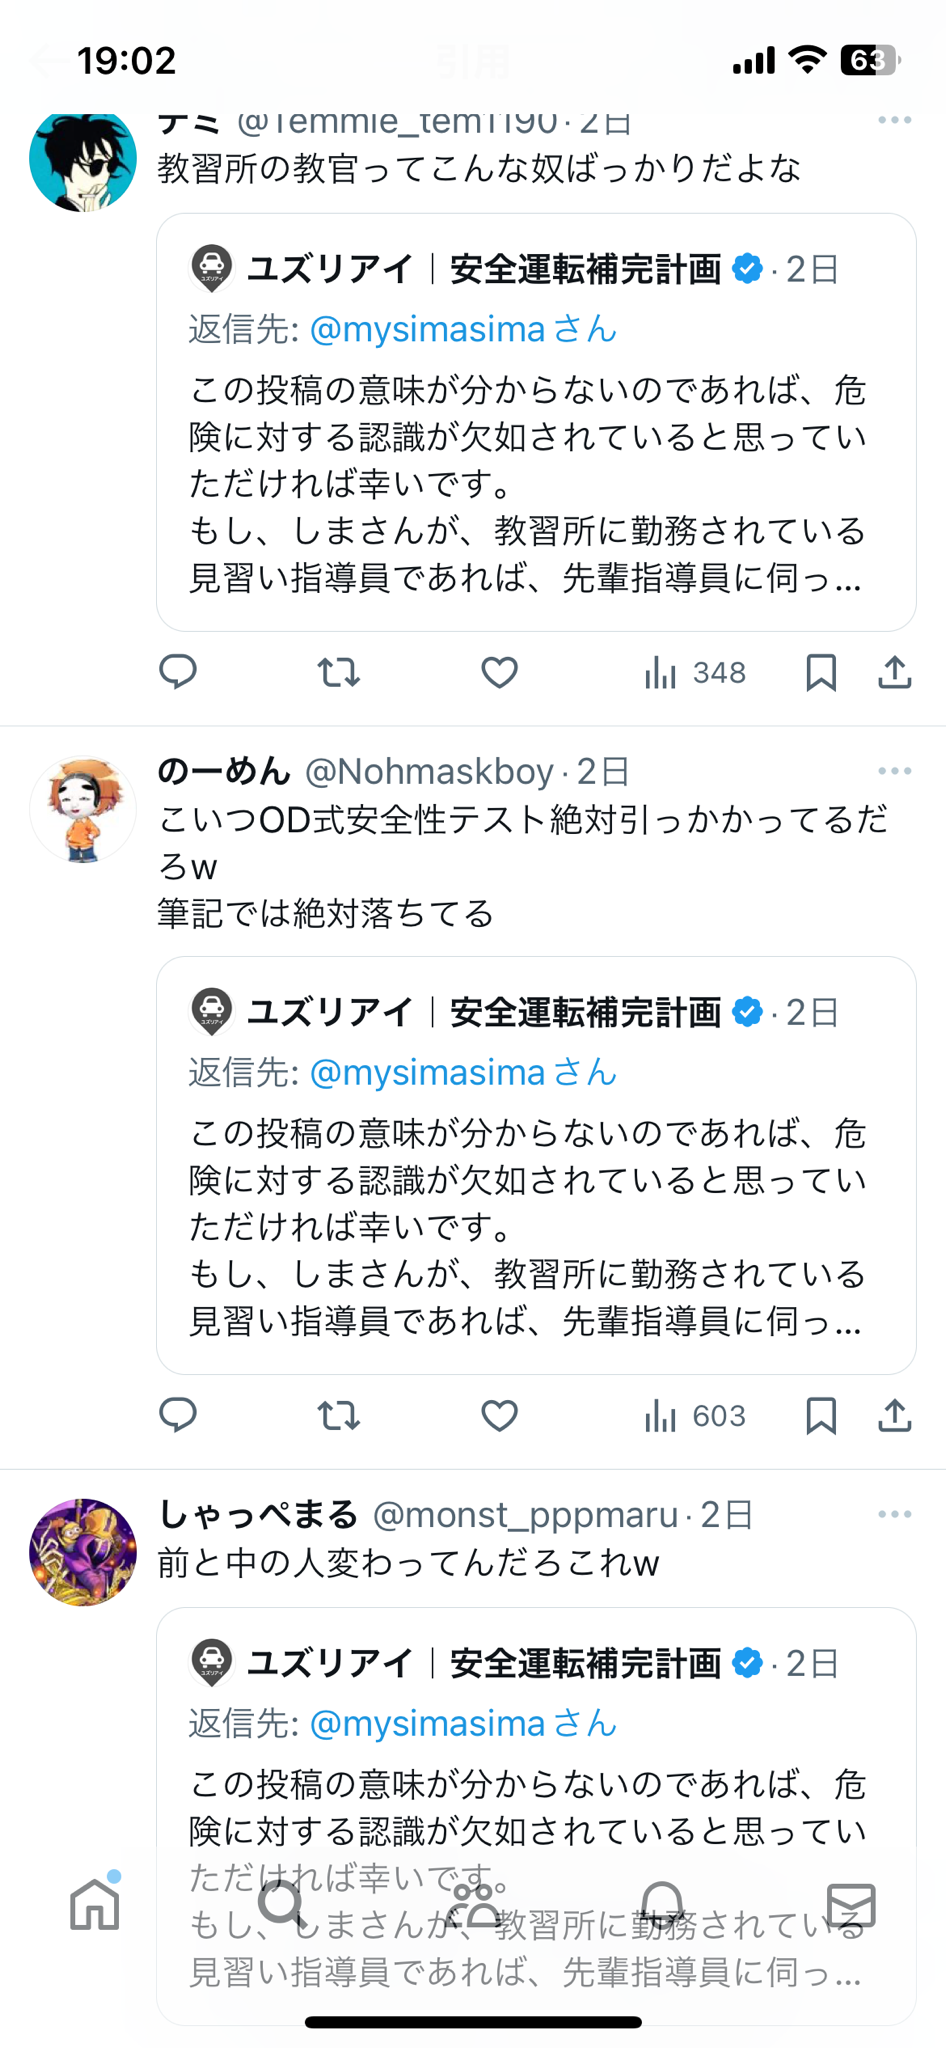This screenshot has width=946, height=2048.
Task: Repost the のーめん quote post
Action: 339,1415
